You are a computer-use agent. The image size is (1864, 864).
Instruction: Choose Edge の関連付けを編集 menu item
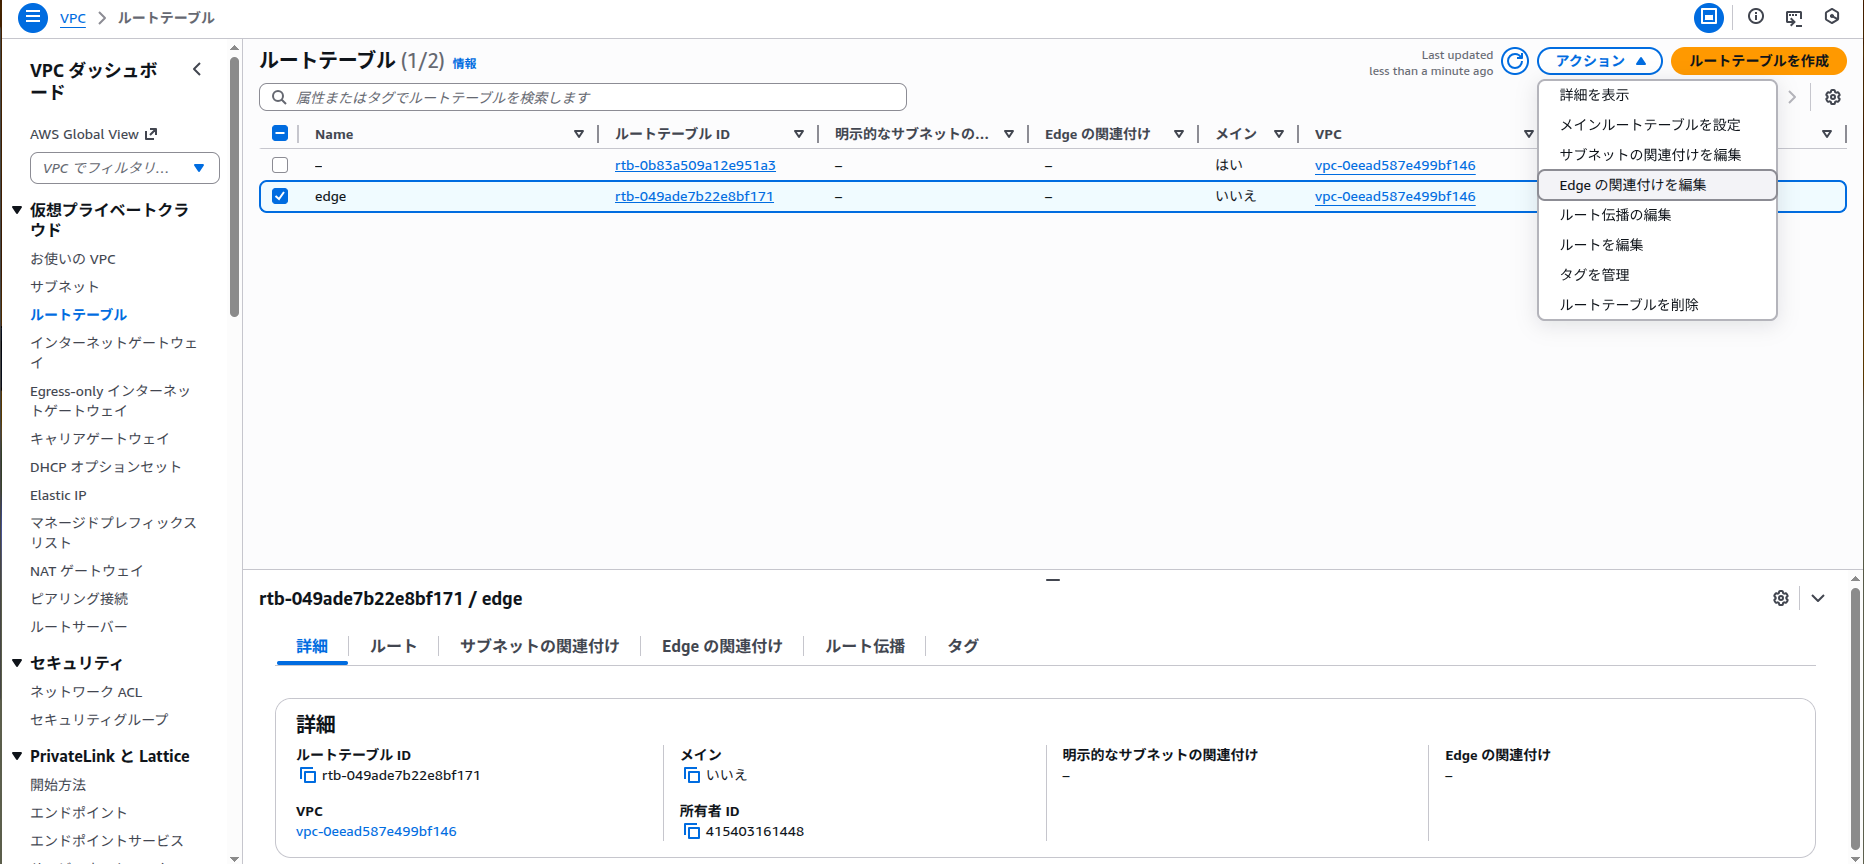click(1657, 185)
